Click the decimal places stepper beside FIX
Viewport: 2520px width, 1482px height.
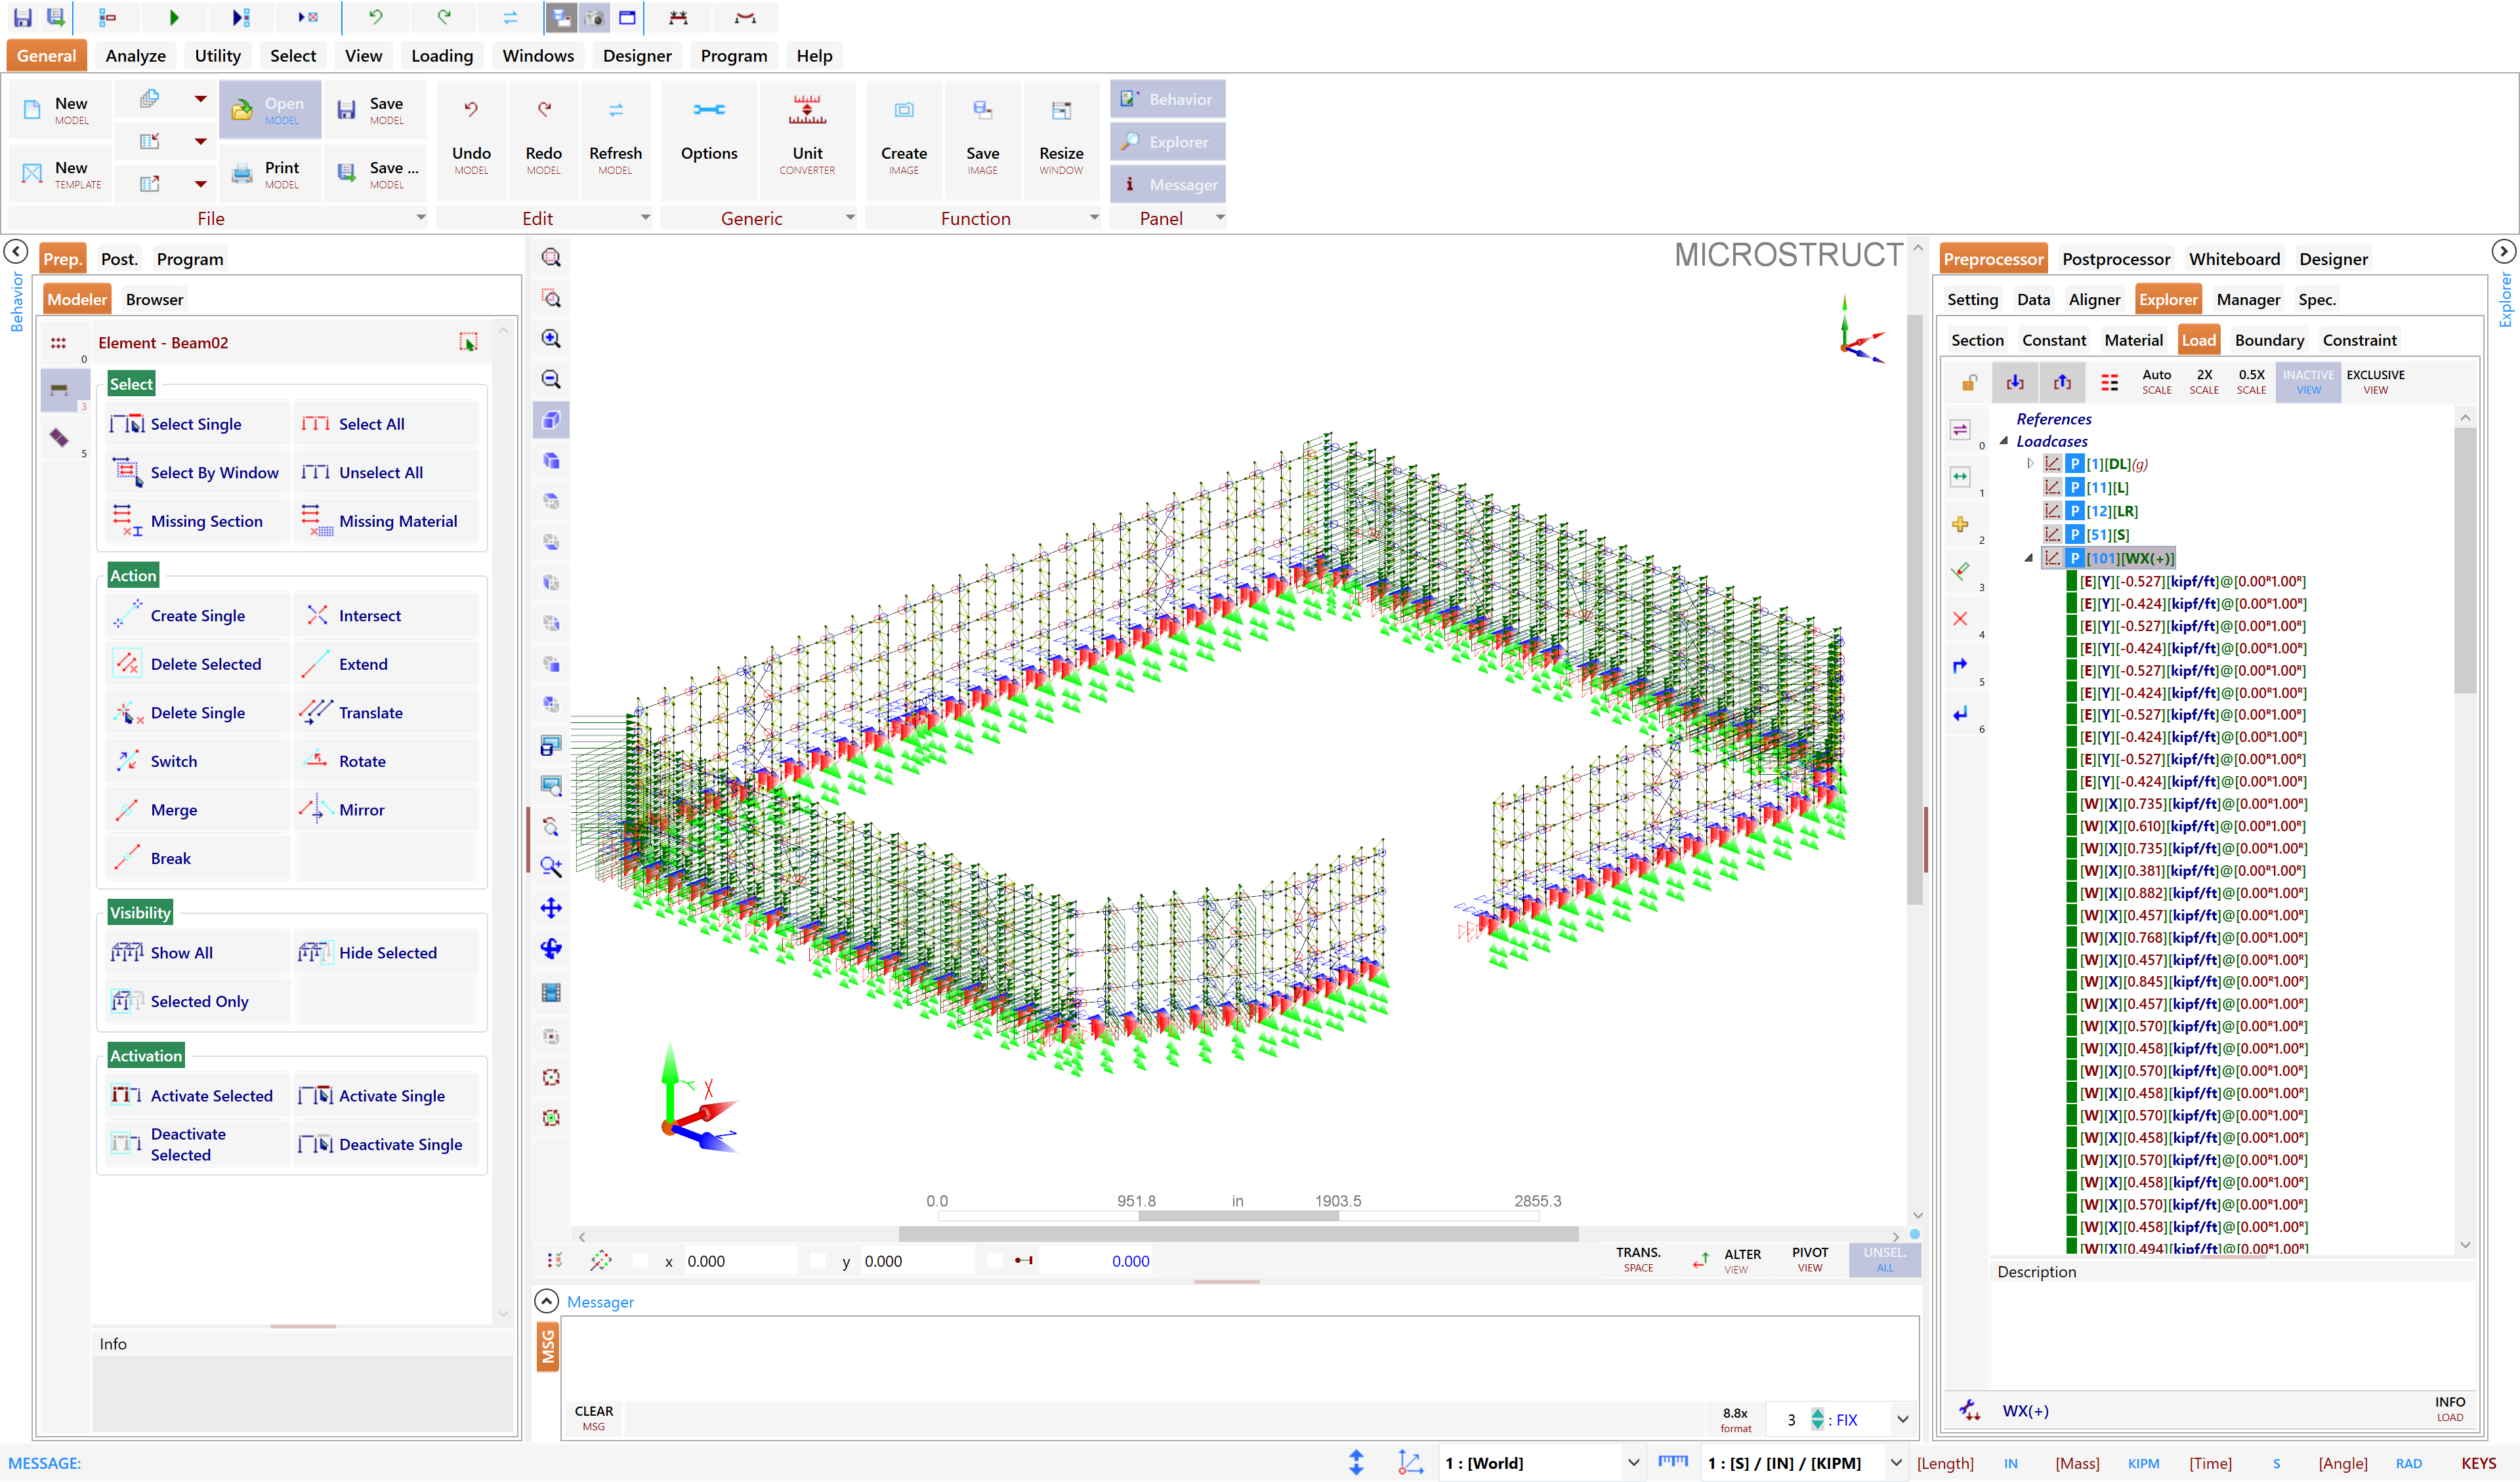[x=1817, y=1419]
